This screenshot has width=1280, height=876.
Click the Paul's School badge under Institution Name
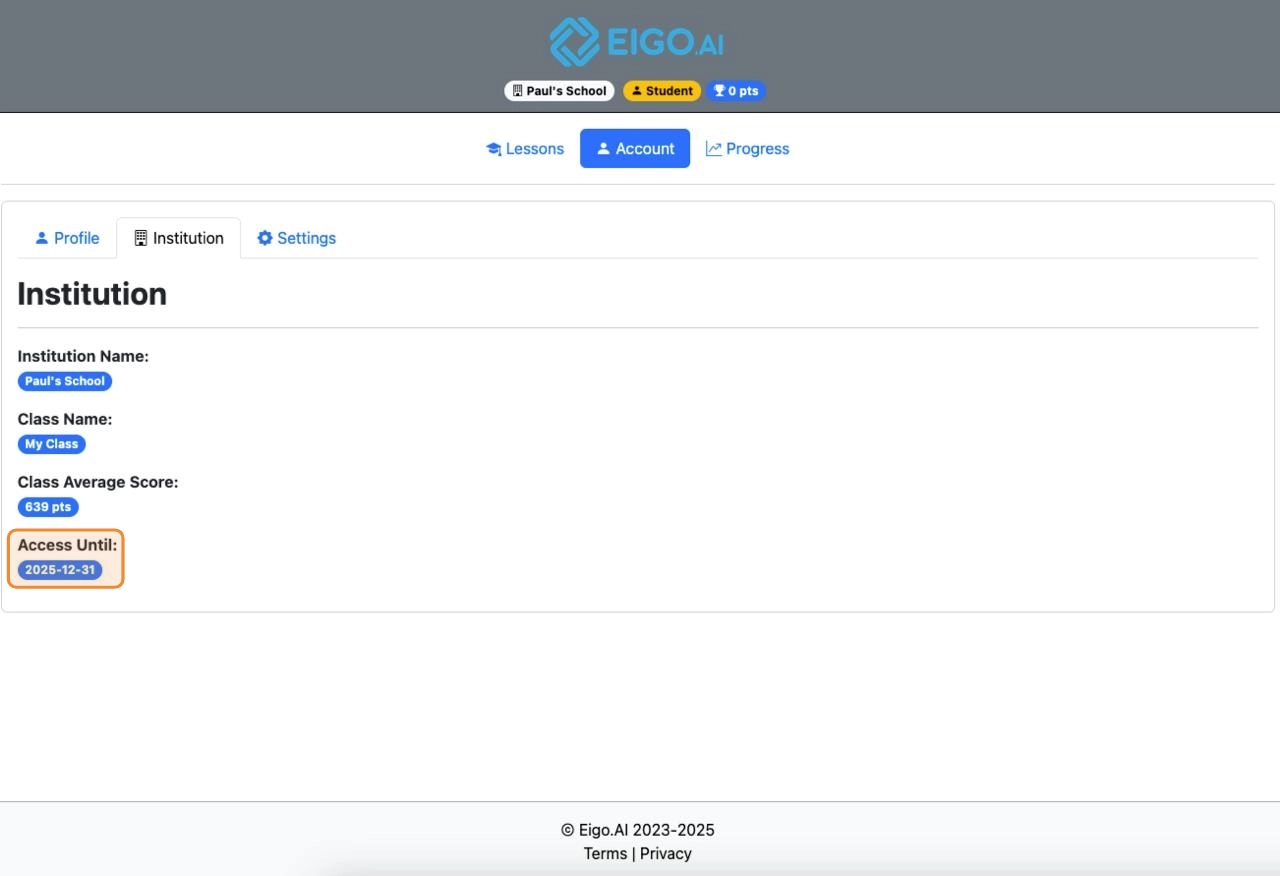click(65, 381)
